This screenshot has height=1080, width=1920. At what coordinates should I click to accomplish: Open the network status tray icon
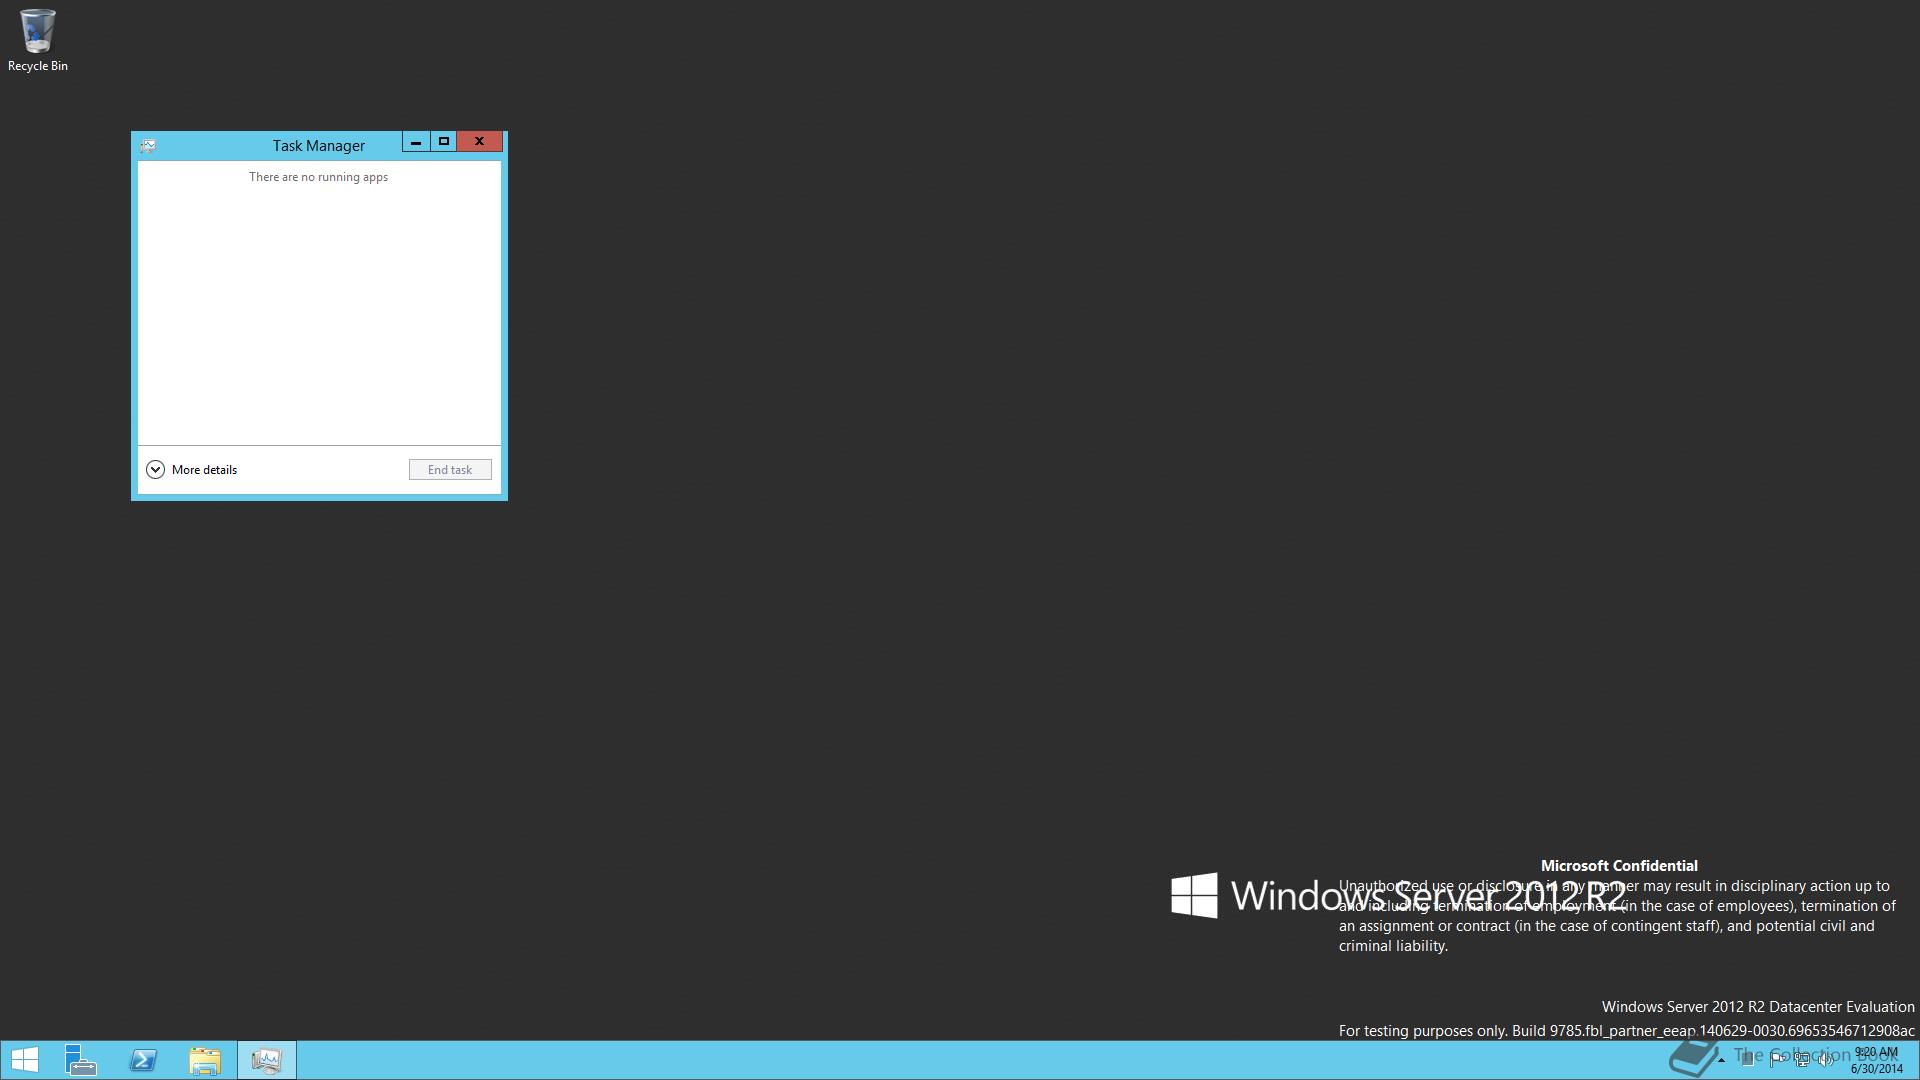point(1803,1060)
